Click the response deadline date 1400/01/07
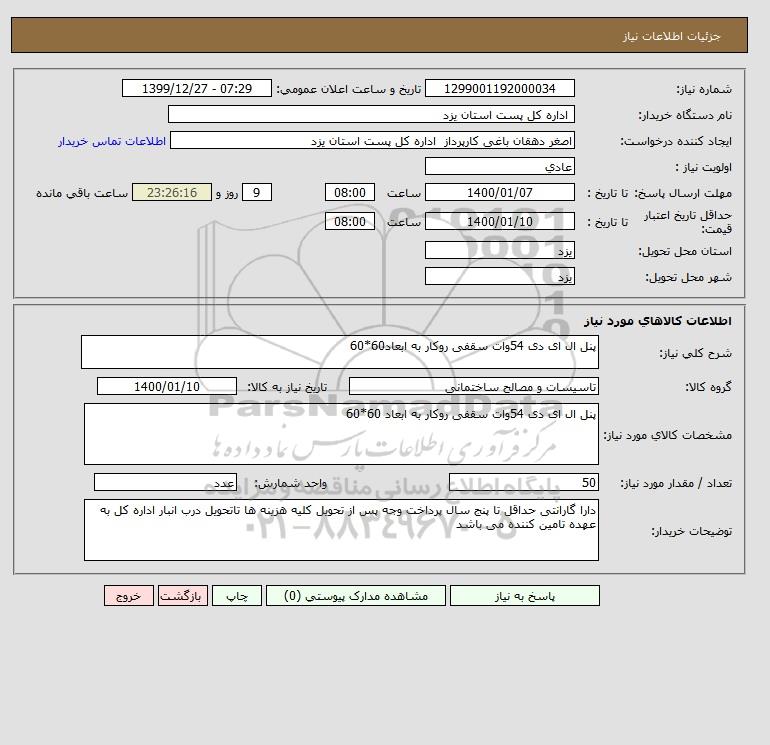 click(499, 193)
